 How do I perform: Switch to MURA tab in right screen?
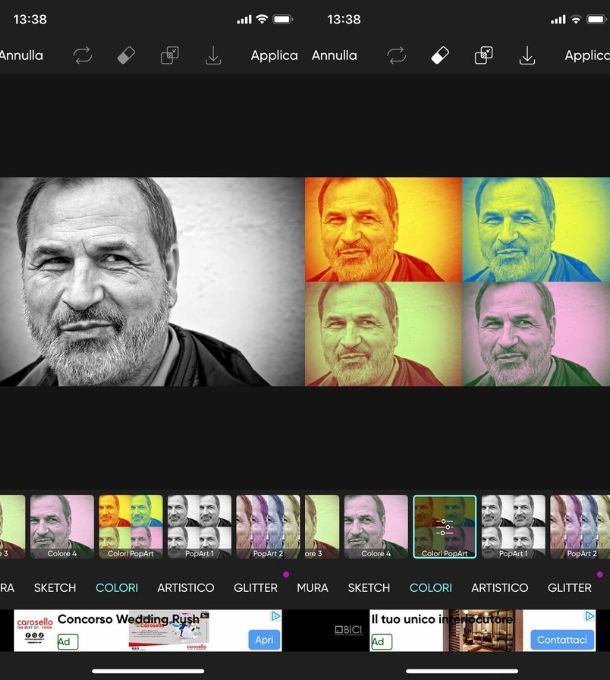click(312, 588)
